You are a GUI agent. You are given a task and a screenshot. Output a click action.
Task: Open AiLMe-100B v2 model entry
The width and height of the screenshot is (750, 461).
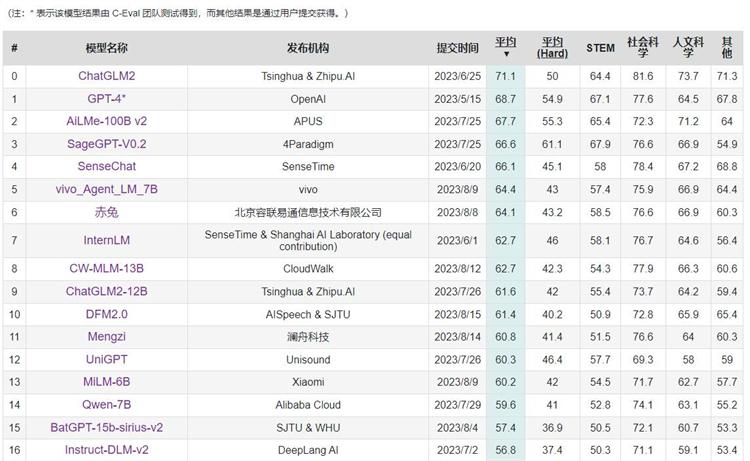pyautogui.click(x=107, y=121)
